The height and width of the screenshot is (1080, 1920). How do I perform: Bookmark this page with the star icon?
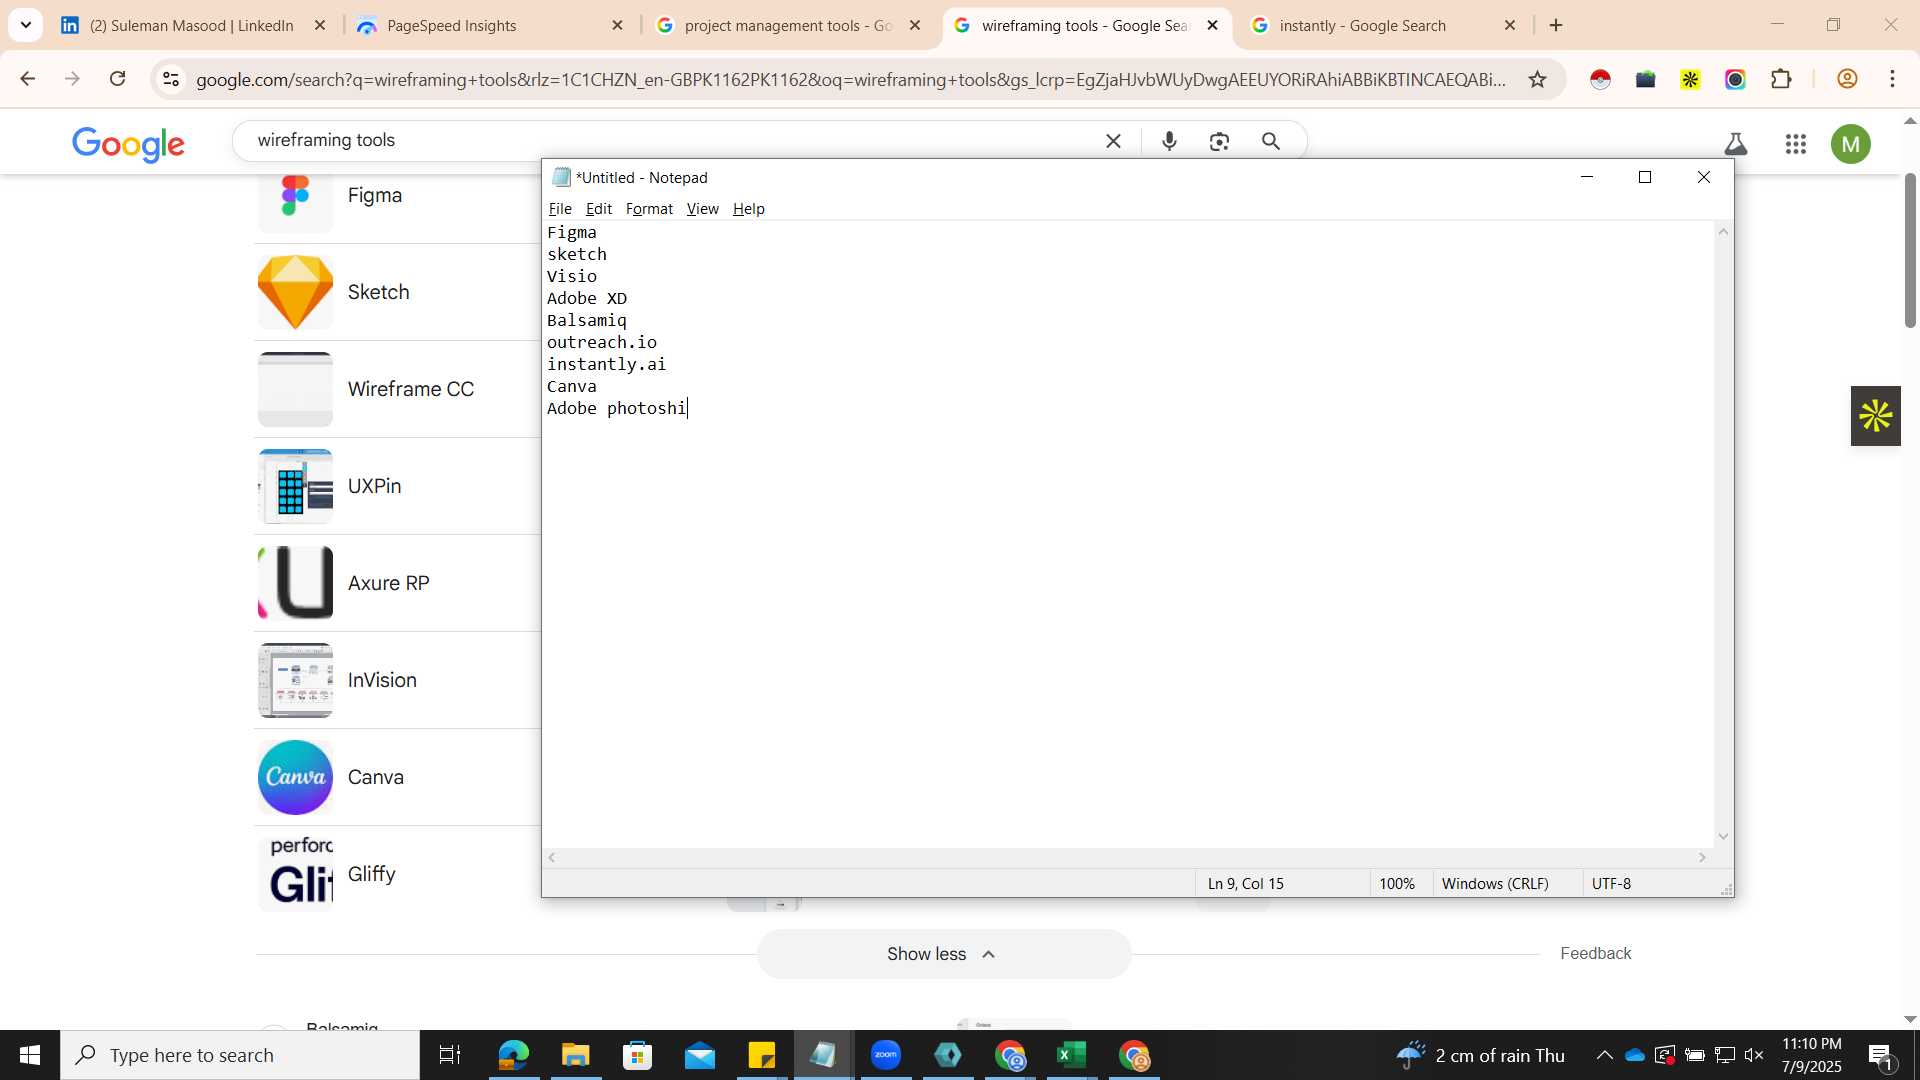1537,79
